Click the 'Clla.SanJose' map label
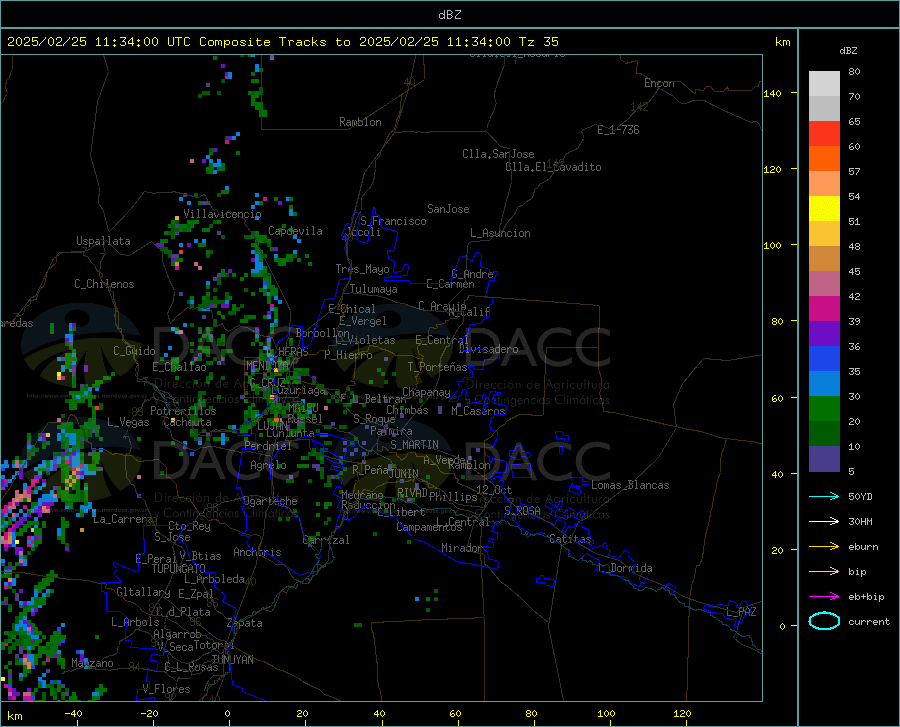 coord(498,154)
